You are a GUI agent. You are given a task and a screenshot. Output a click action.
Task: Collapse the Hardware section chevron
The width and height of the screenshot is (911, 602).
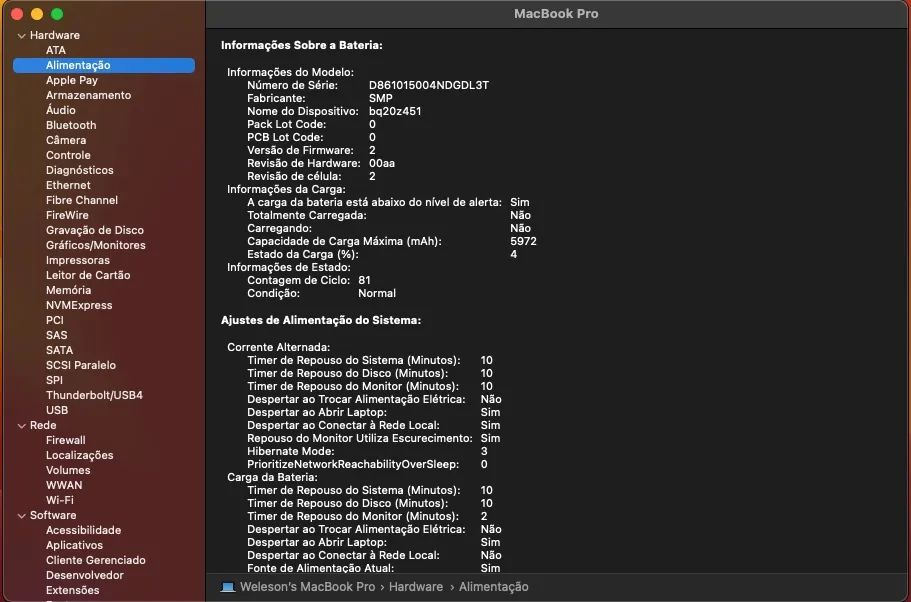click(21, 35)
